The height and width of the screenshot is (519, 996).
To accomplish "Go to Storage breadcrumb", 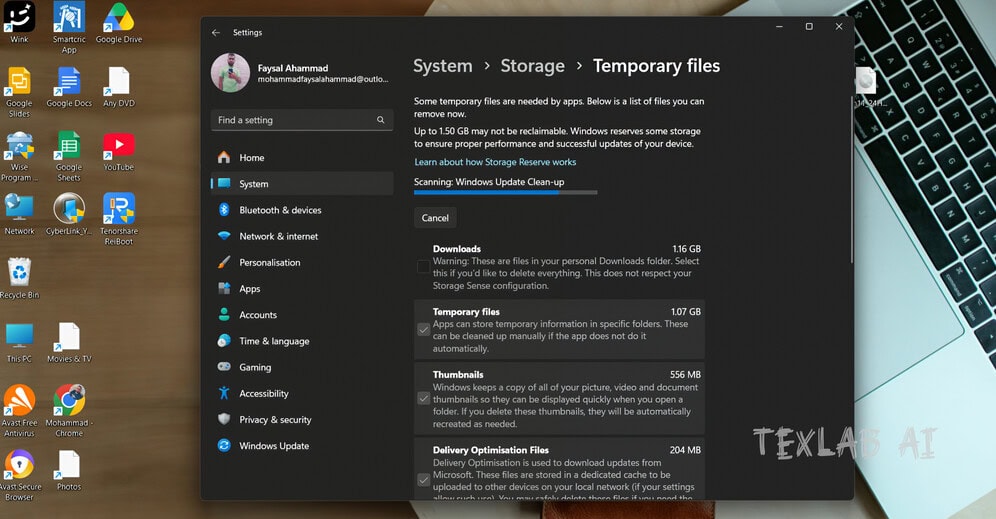I will (x=532, y=66).
